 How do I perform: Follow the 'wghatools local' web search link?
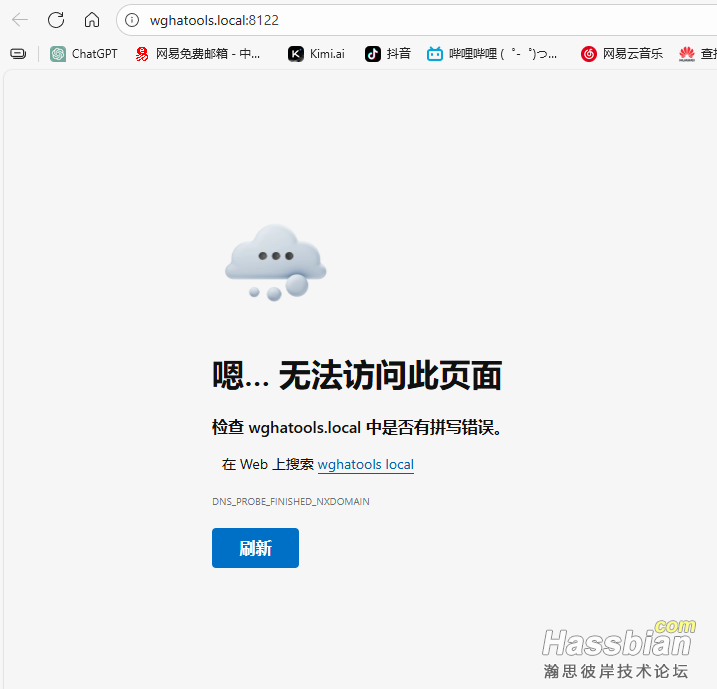pyautogui.click(x=365, y=465)
